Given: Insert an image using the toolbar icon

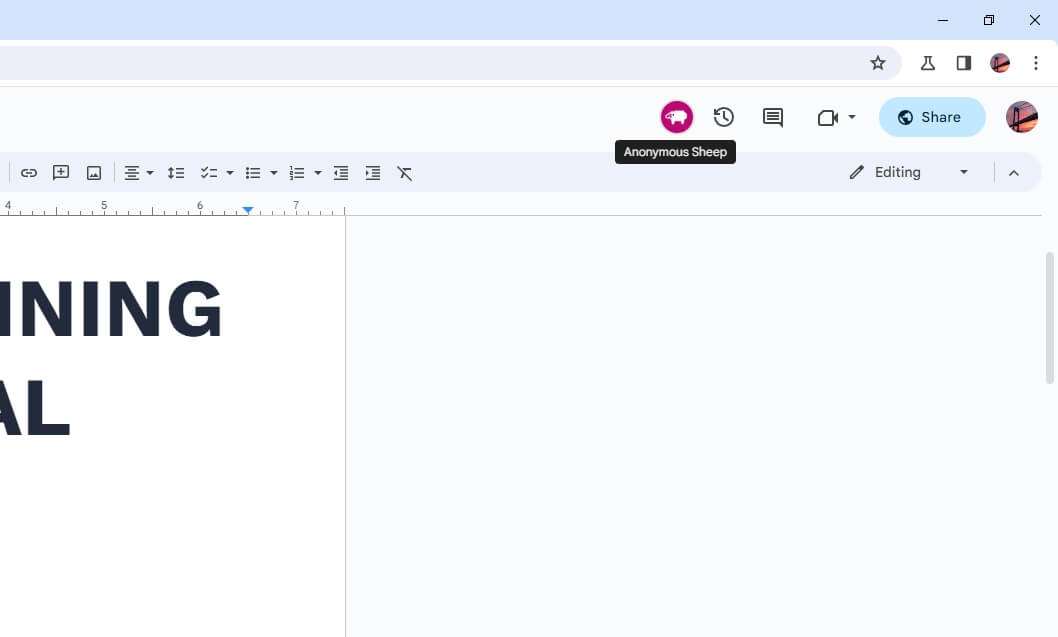Looking at the screenshot, I should 93,172.
